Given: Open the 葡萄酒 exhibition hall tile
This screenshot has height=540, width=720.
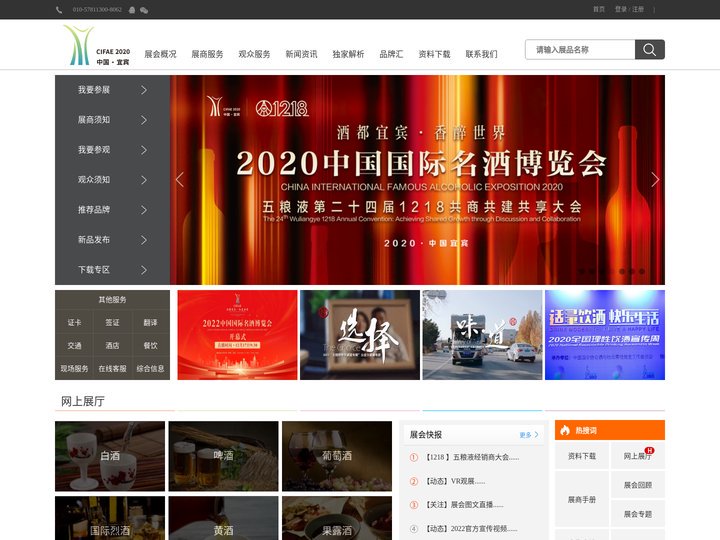Looking at the screenshot, I should point(337,456).
